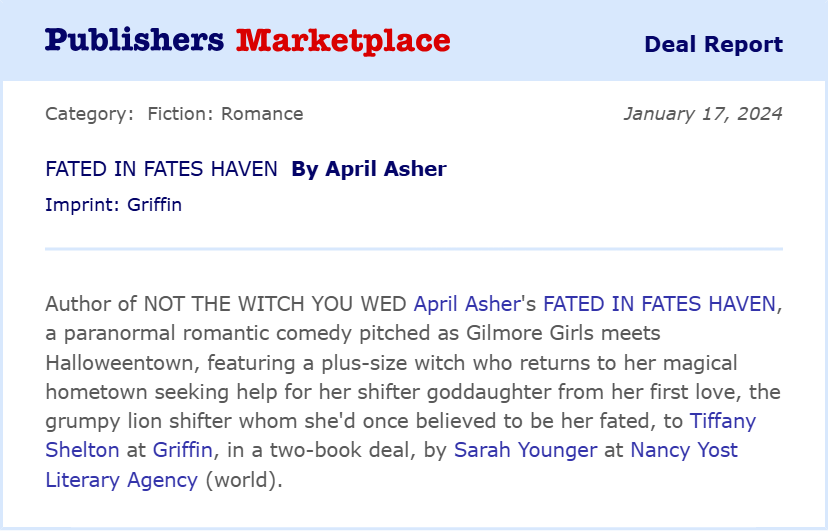The width and height of the screenshot is (828, 531).
Task: Click the Publishers Marketplace logo
Action: point(247,41)
